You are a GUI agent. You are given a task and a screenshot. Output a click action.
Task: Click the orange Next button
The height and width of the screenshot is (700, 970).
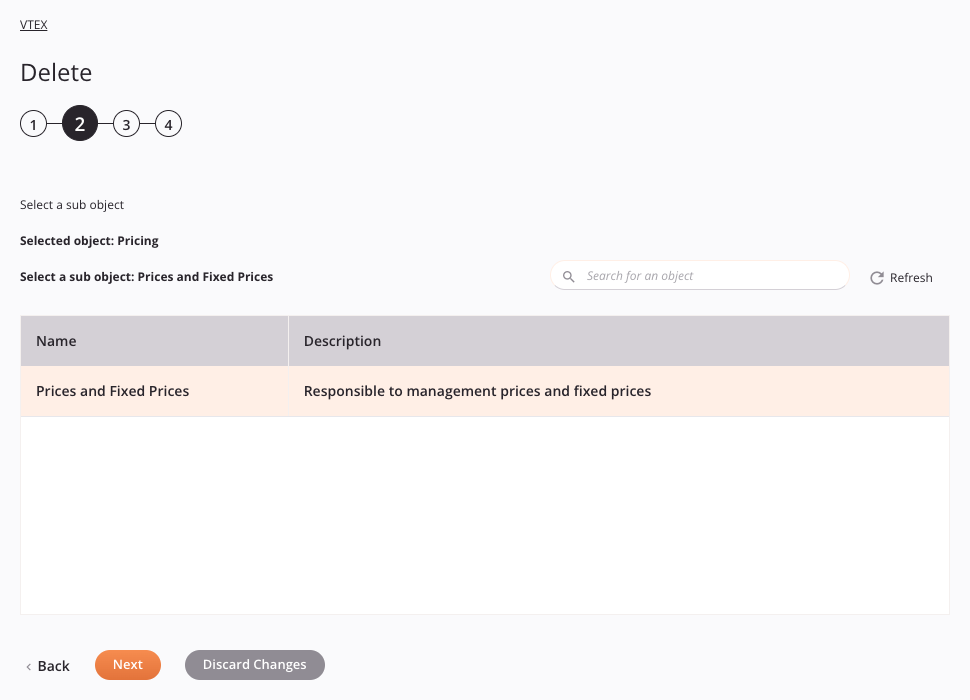[128, 665]
